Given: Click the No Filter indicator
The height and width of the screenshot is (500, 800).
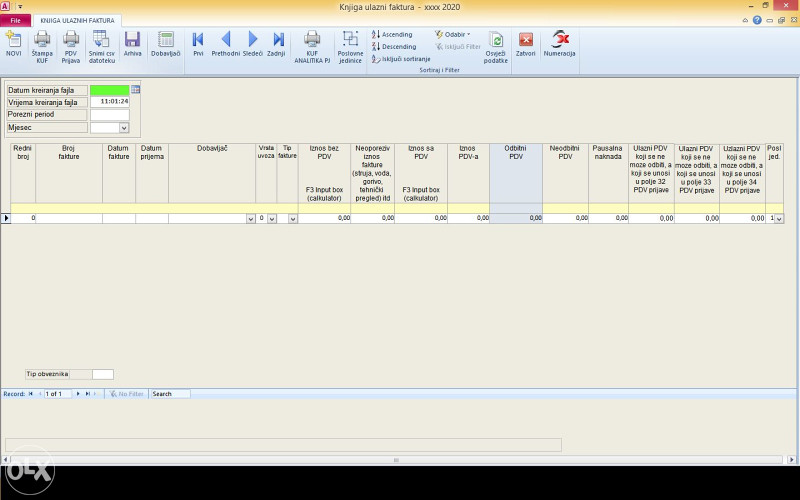Looking at the screenshot, I should 127,394.
